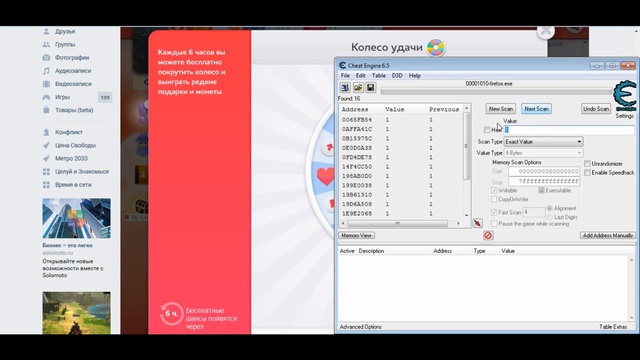
Task: Click the Undo Scan button
Action: 596,109
